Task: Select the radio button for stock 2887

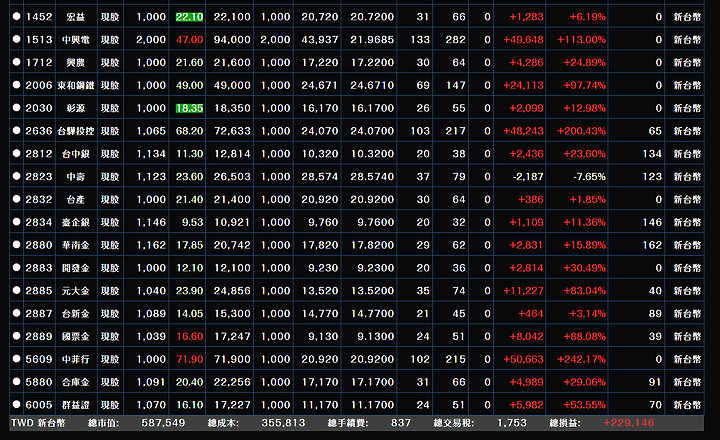Action: click(17, 313)
